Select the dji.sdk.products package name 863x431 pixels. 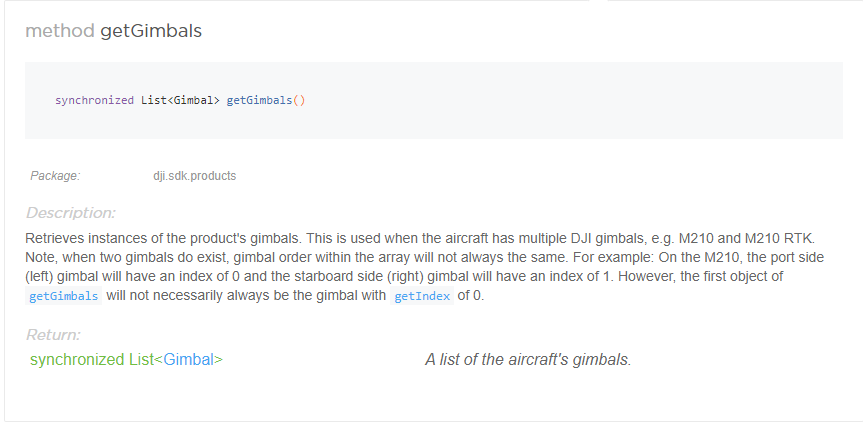pyautogui.click(x=194, y=176)
